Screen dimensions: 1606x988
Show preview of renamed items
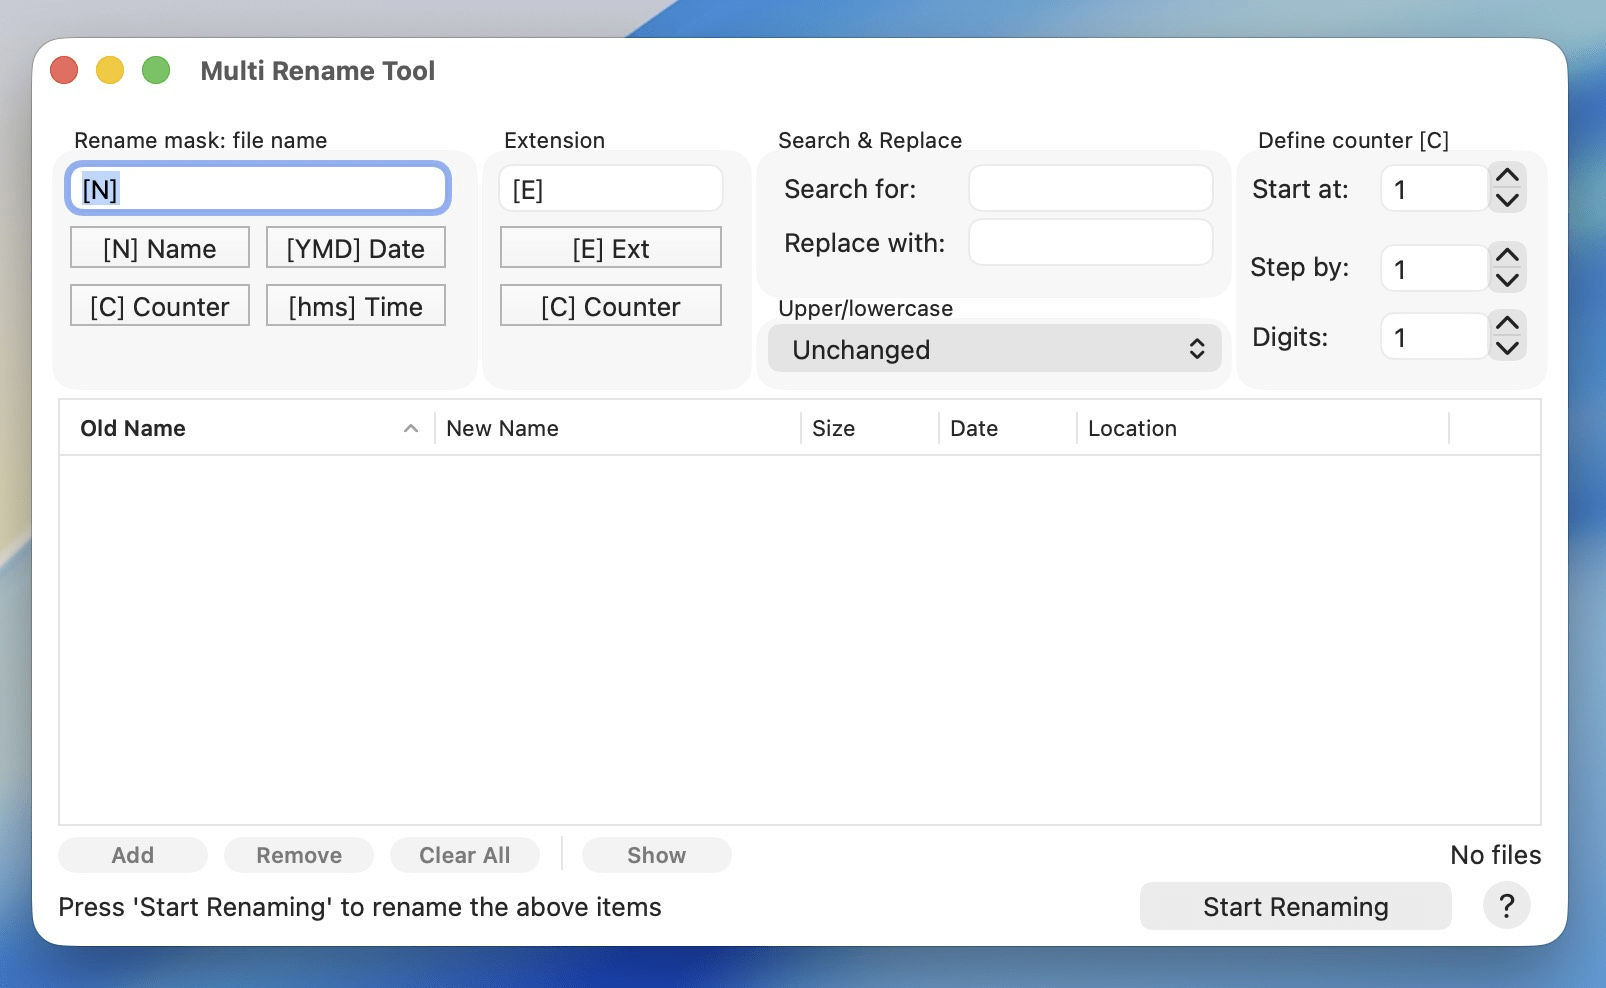(x=656, y=855)
